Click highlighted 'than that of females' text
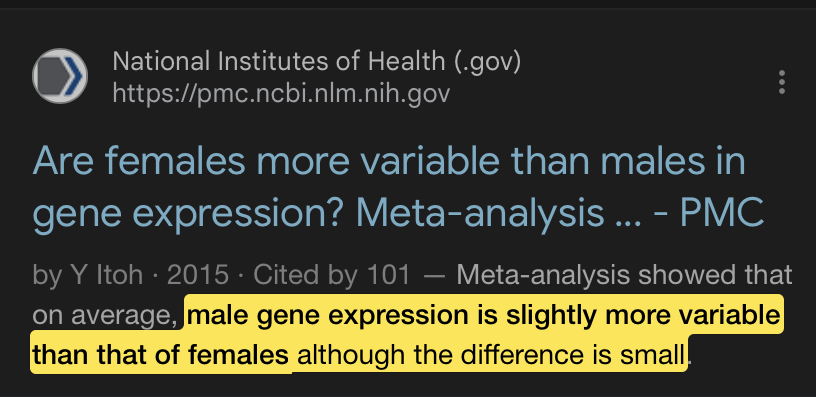This screenshot has height=397, width=816. click(x=160, y=355)
